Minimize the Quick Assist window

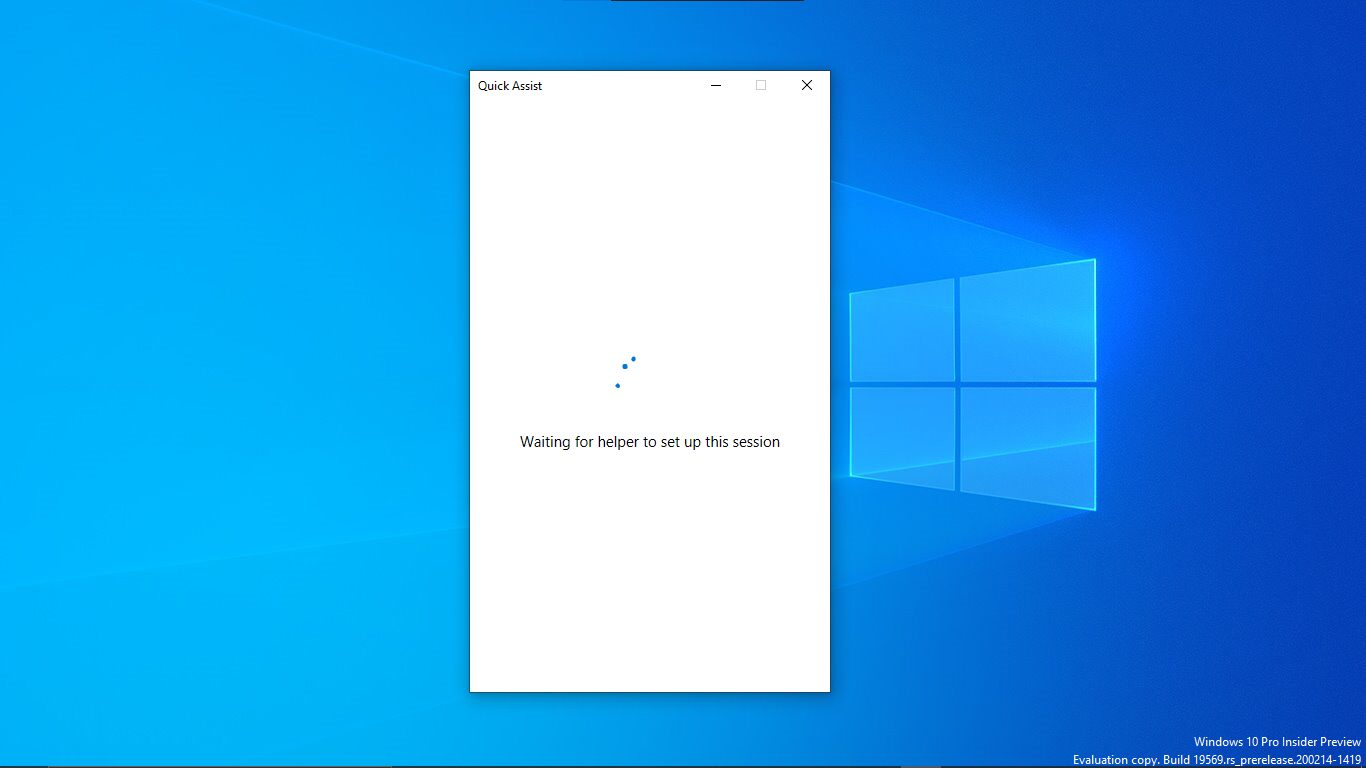[x=716, y=86]
